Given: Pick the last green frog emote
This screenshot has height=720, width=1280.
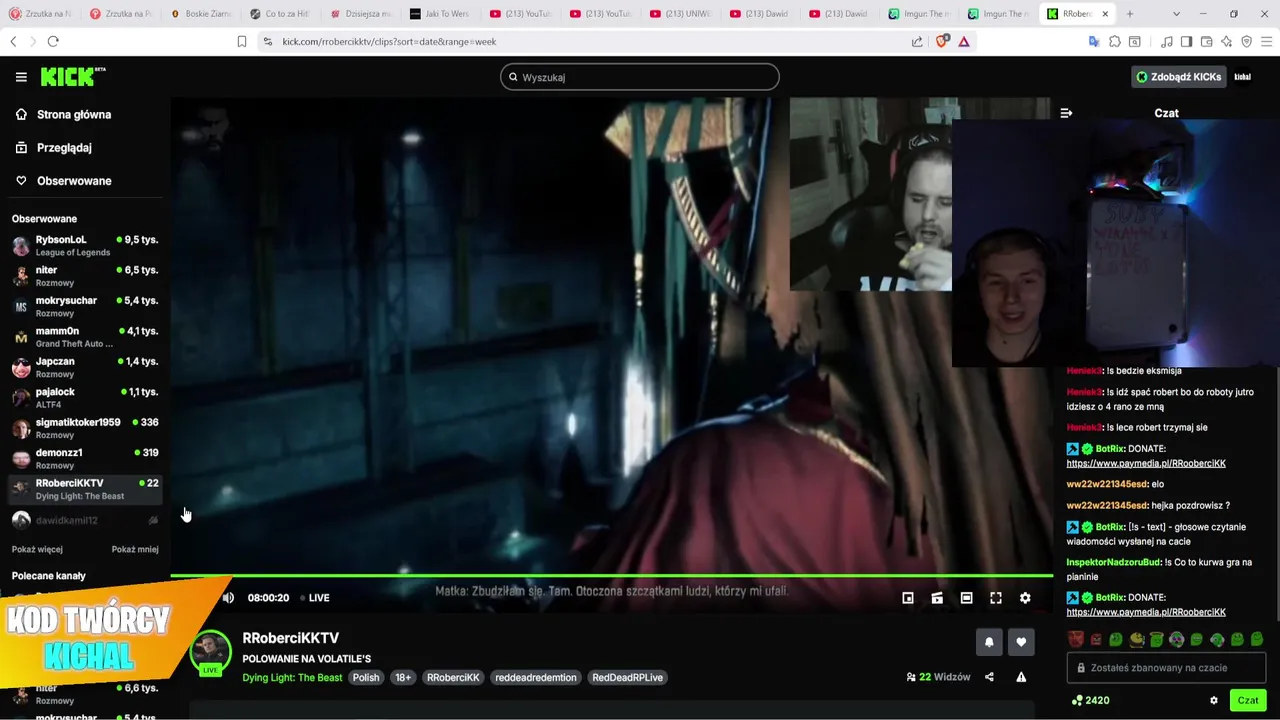Looking at the screenshot, I should point(1257,639).
